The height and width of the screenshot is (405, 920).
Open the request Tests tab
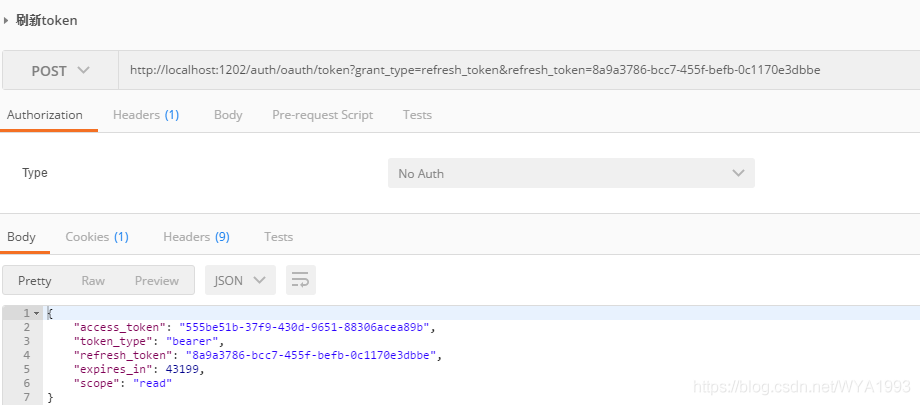[417, 115]
